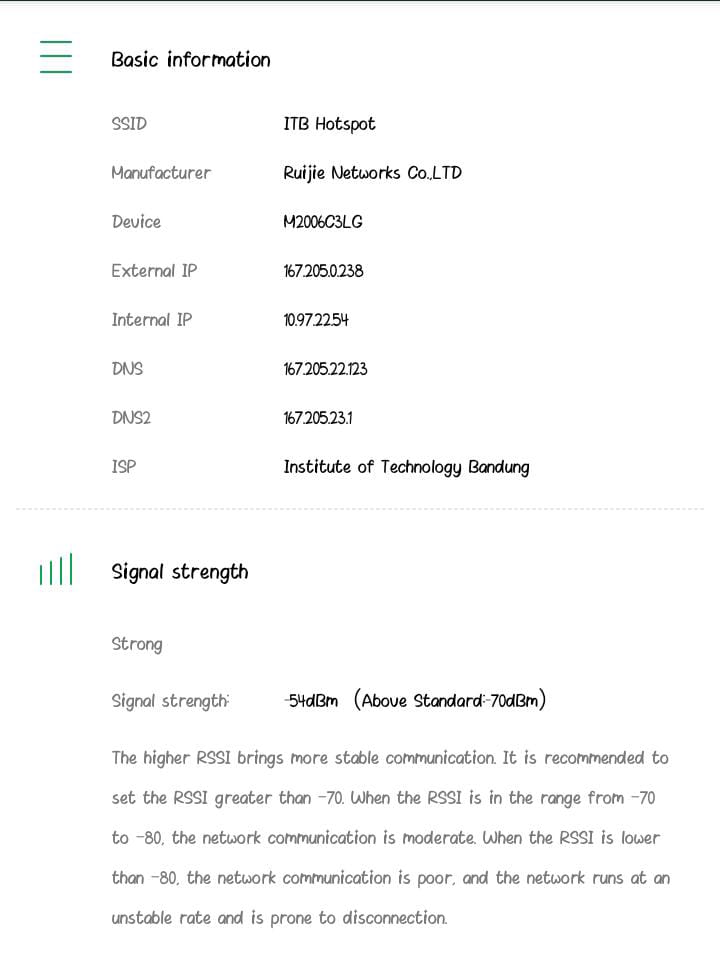Select the Signal strength section heading
720x966 pixels.
coord(180,572)
